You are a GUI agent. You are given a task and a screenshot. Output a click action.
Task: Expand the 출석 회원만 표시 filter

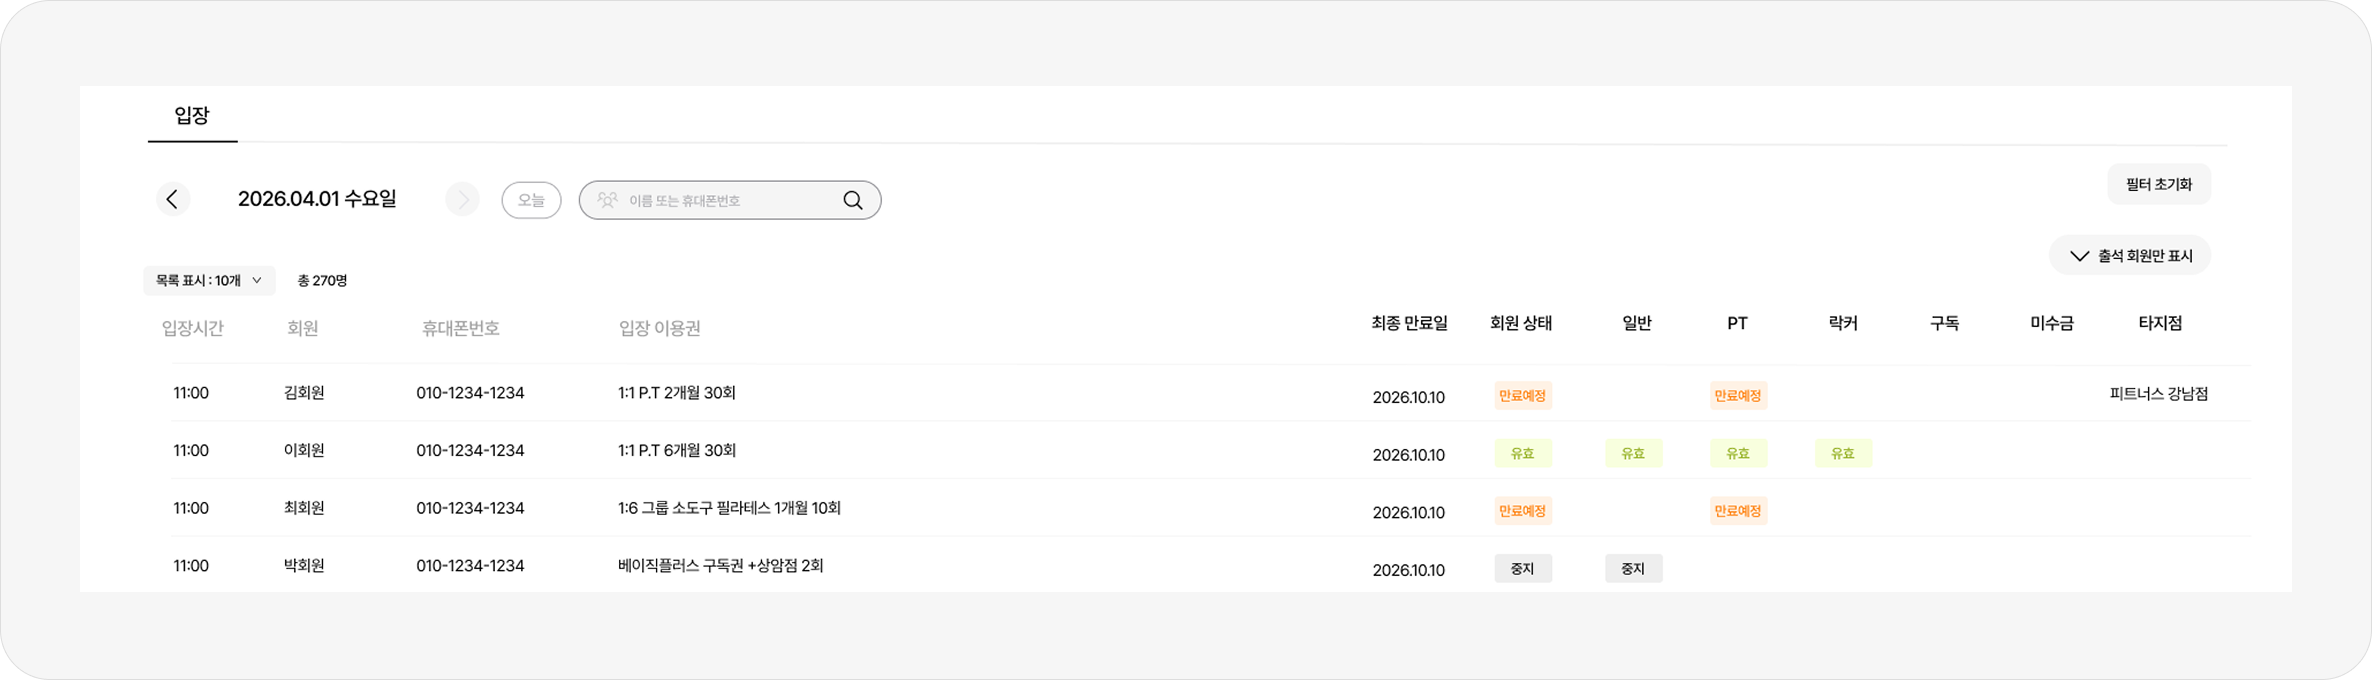tap(2130, 256)
